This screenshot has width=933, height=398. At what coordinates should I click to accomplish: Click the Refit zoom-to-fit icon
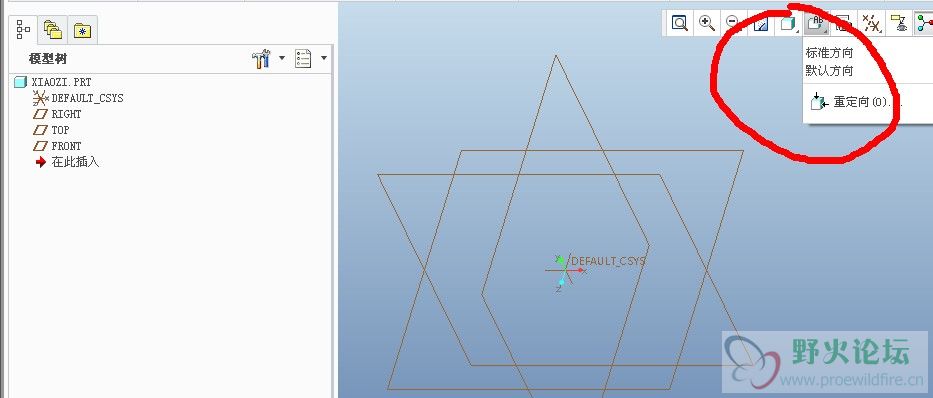(x=680, y=23)
